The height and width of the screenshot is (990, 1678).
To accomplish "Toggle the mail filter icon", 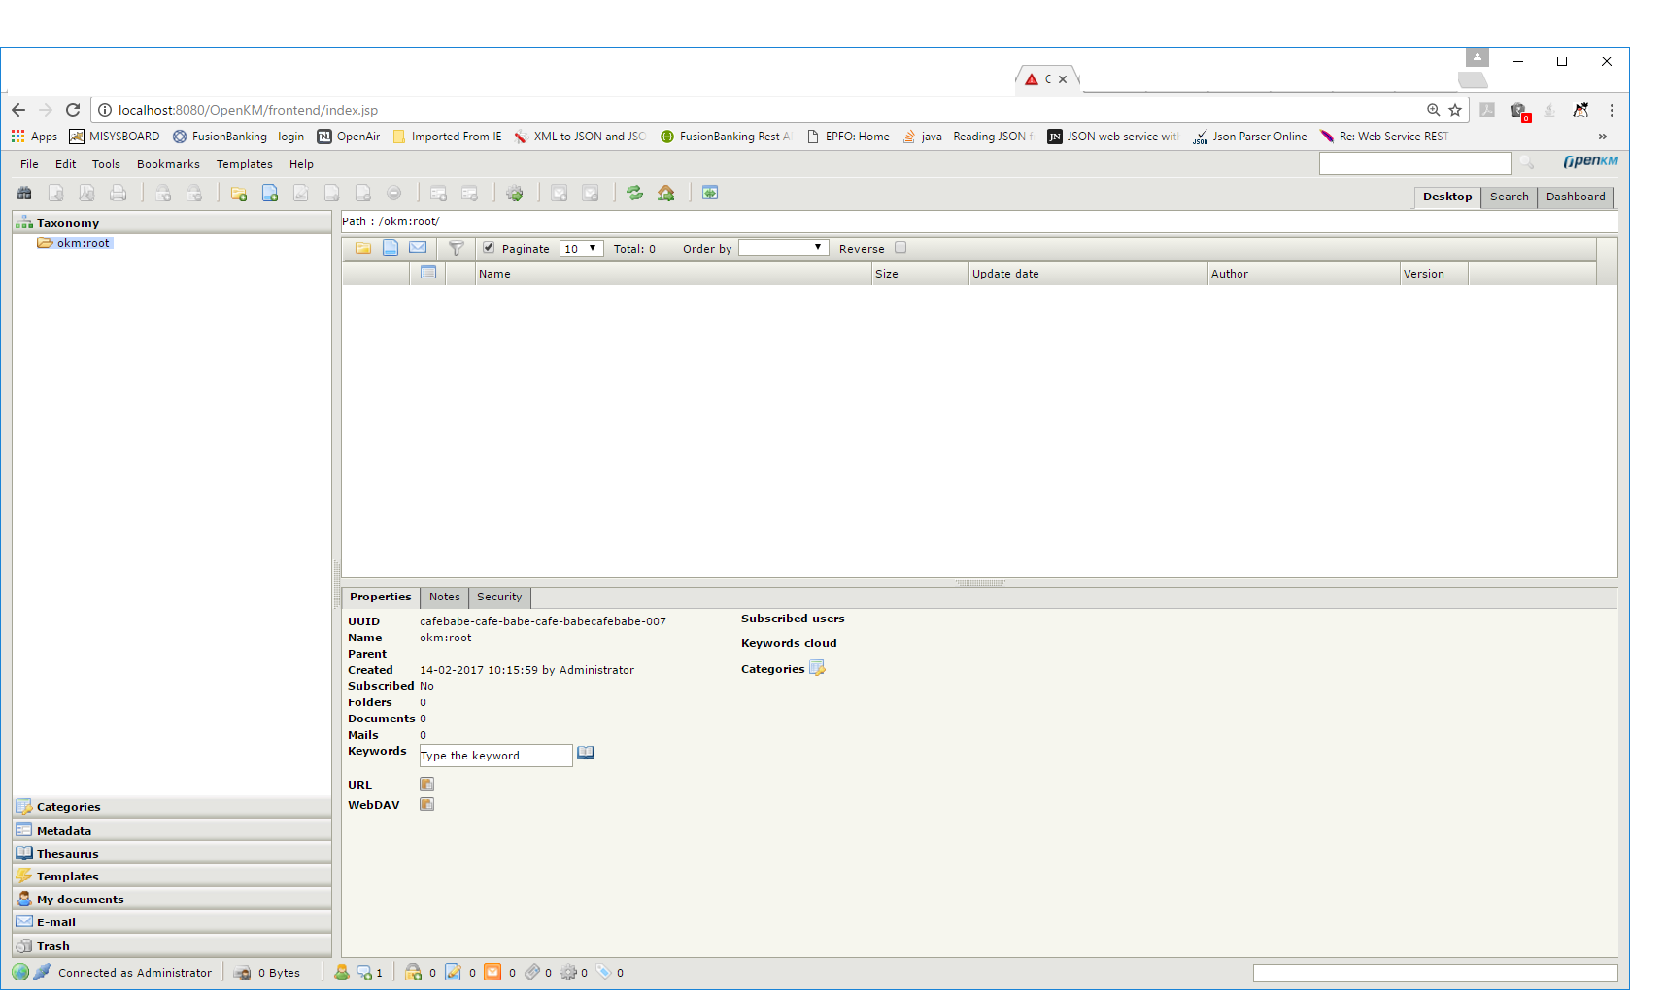I will pyautogui.click(x=417, y=248).
